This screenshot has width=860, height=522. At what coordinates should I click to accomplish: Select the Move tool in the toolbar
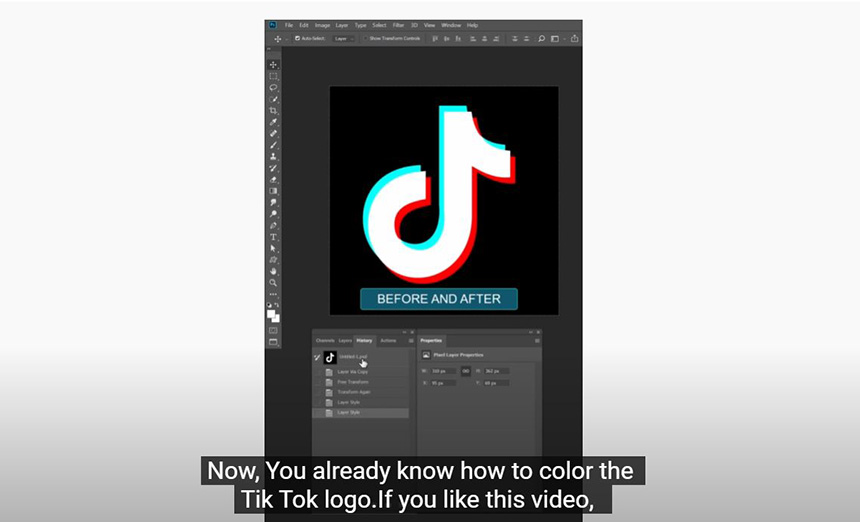coord(273,65)
